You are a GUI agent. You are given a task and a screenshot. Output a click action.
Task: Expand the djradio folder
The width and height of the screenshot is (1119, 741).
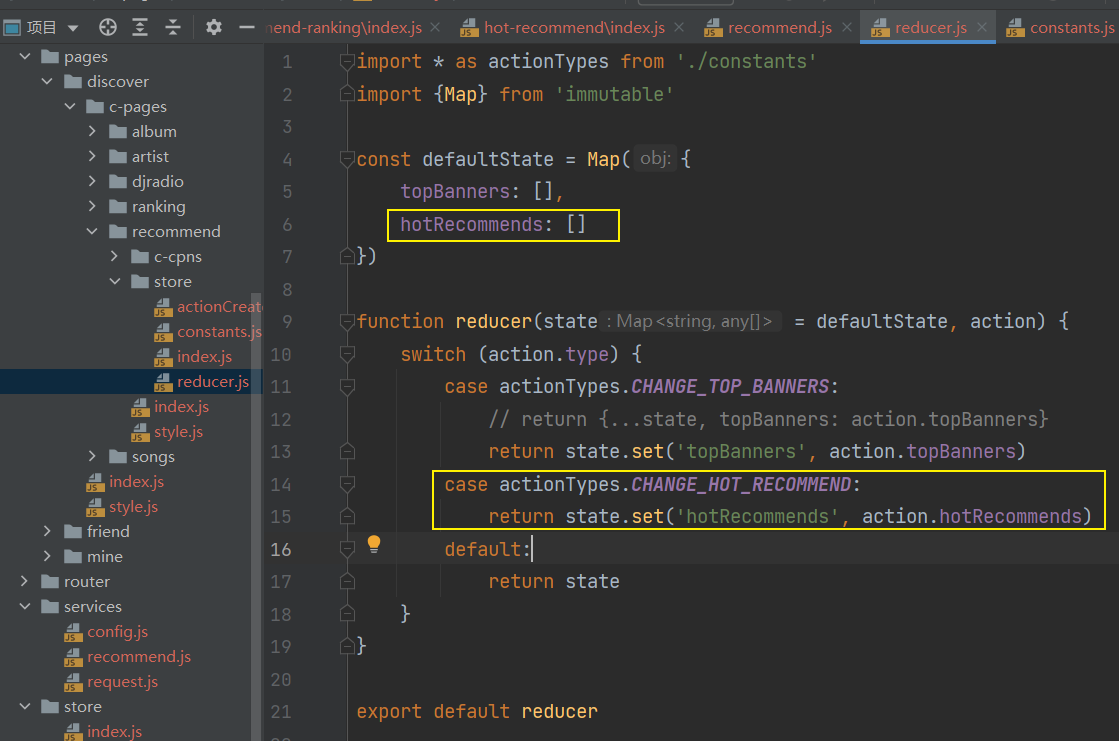tap(92, 181)
